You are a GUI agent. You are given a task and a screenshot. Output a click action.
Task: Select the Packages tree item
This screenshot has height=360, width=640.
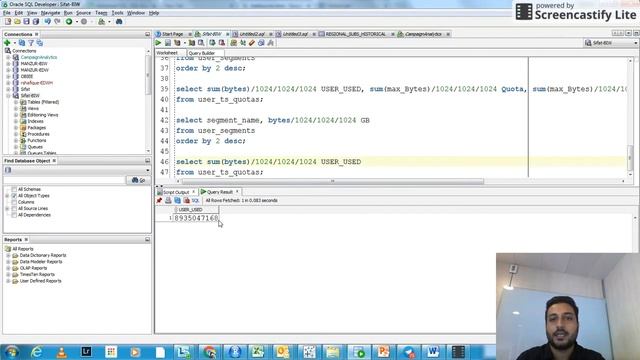click(36, 128)
